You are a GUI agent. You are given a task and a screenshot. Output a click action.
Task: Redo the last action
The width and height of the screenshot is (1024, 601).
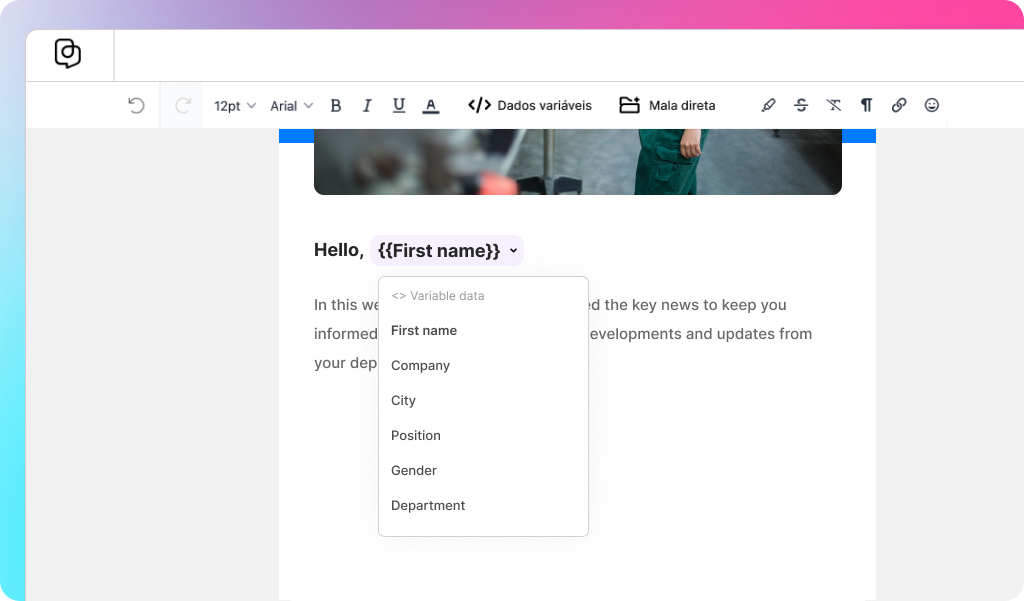pos(183,105)
